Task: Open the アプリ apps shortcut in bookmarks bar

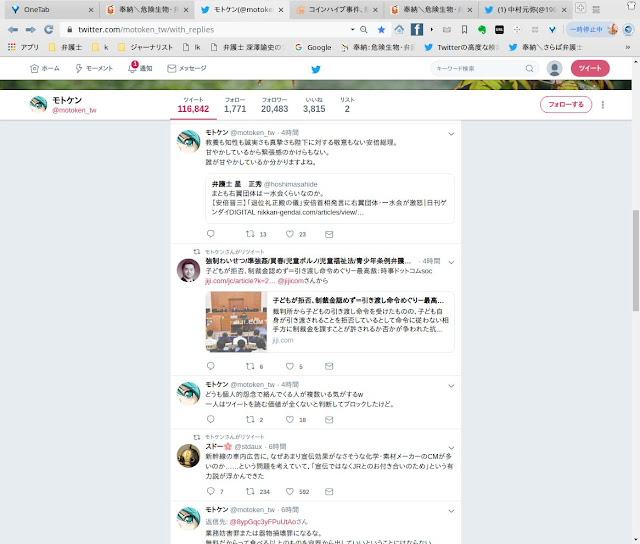Action: point(24,47)
